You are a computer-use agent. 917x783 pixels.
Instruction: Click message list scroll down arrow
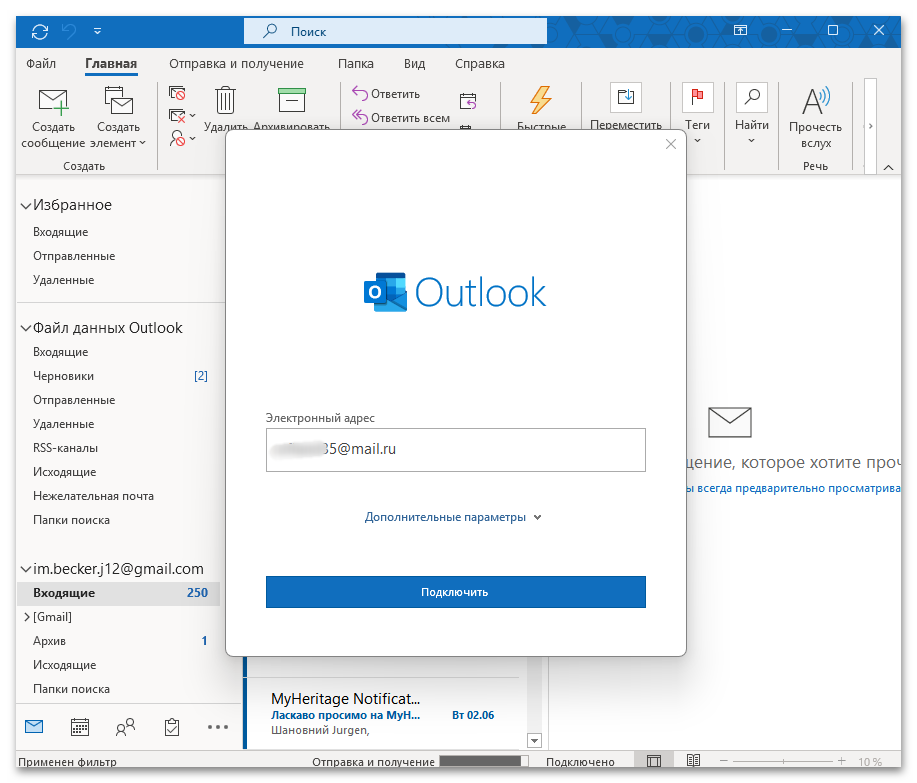[x=535, y=740]
